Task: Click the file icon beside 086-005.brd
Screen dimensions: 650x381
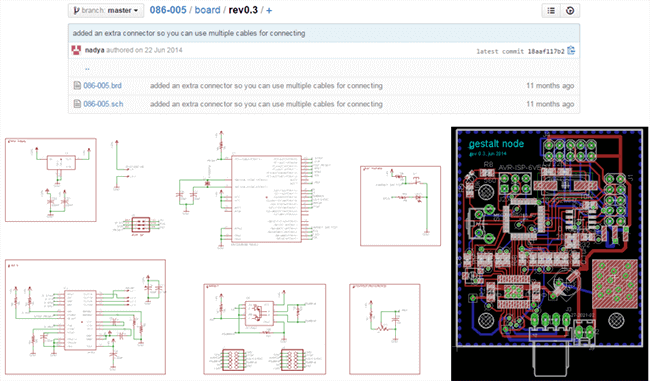Action: pos(77,85)
